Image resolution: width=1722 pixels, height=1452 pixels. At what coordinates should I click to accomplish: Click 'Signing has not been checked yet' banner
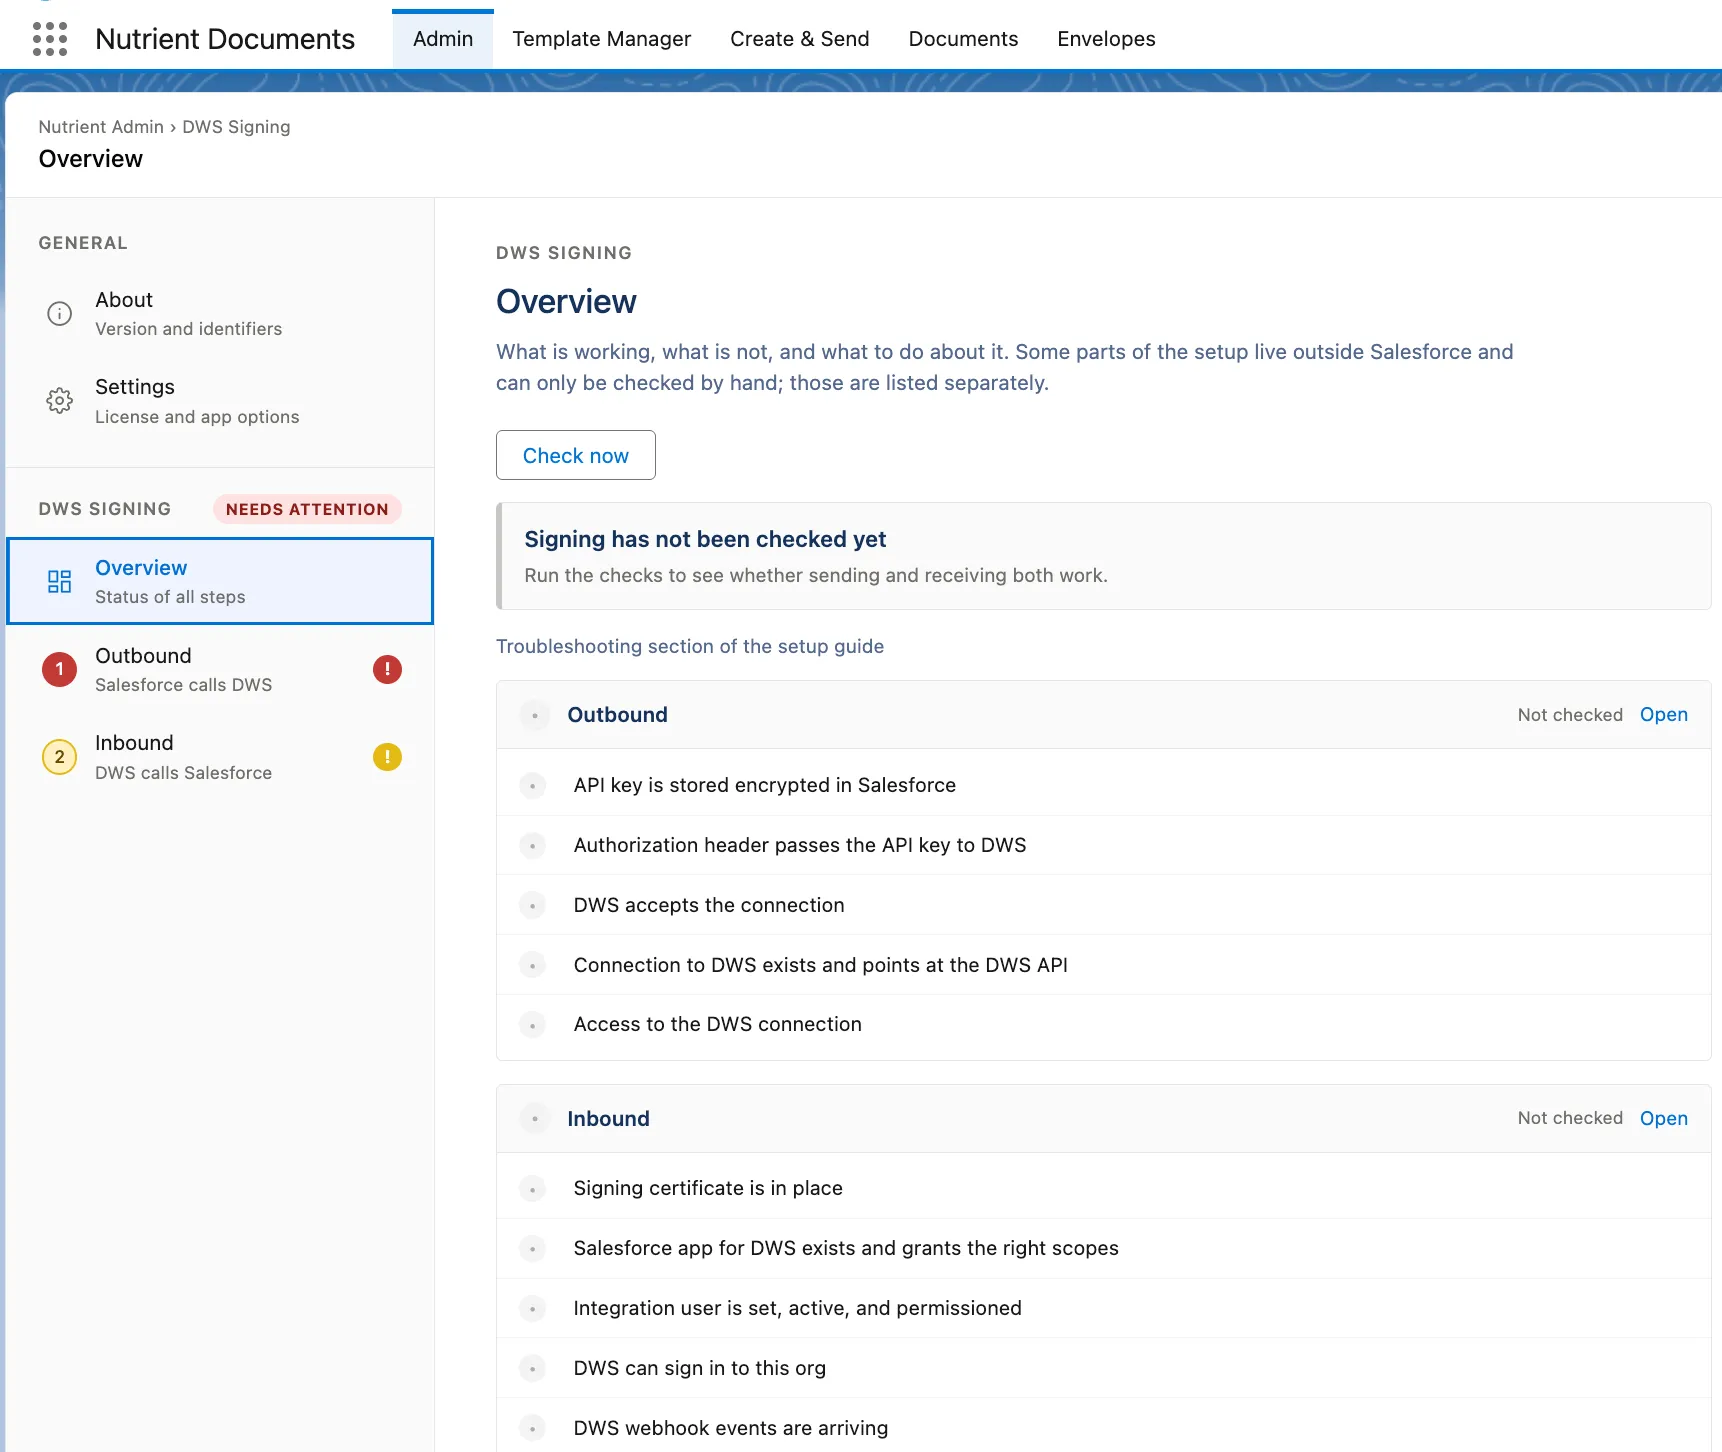(x=1104, y=556)
